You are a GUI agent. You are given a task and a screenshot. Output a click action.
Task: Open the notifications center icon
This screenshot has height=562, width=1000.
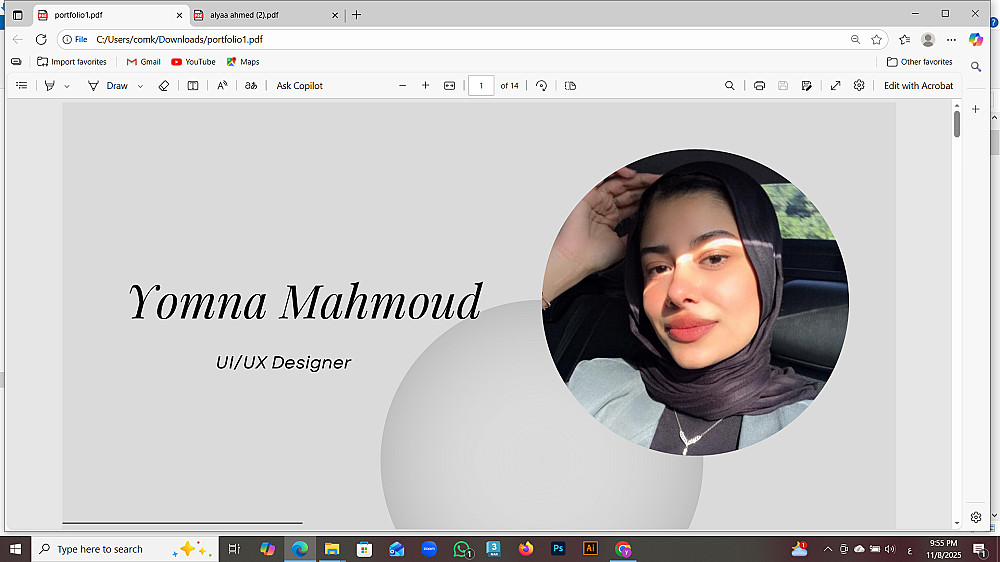980,549
